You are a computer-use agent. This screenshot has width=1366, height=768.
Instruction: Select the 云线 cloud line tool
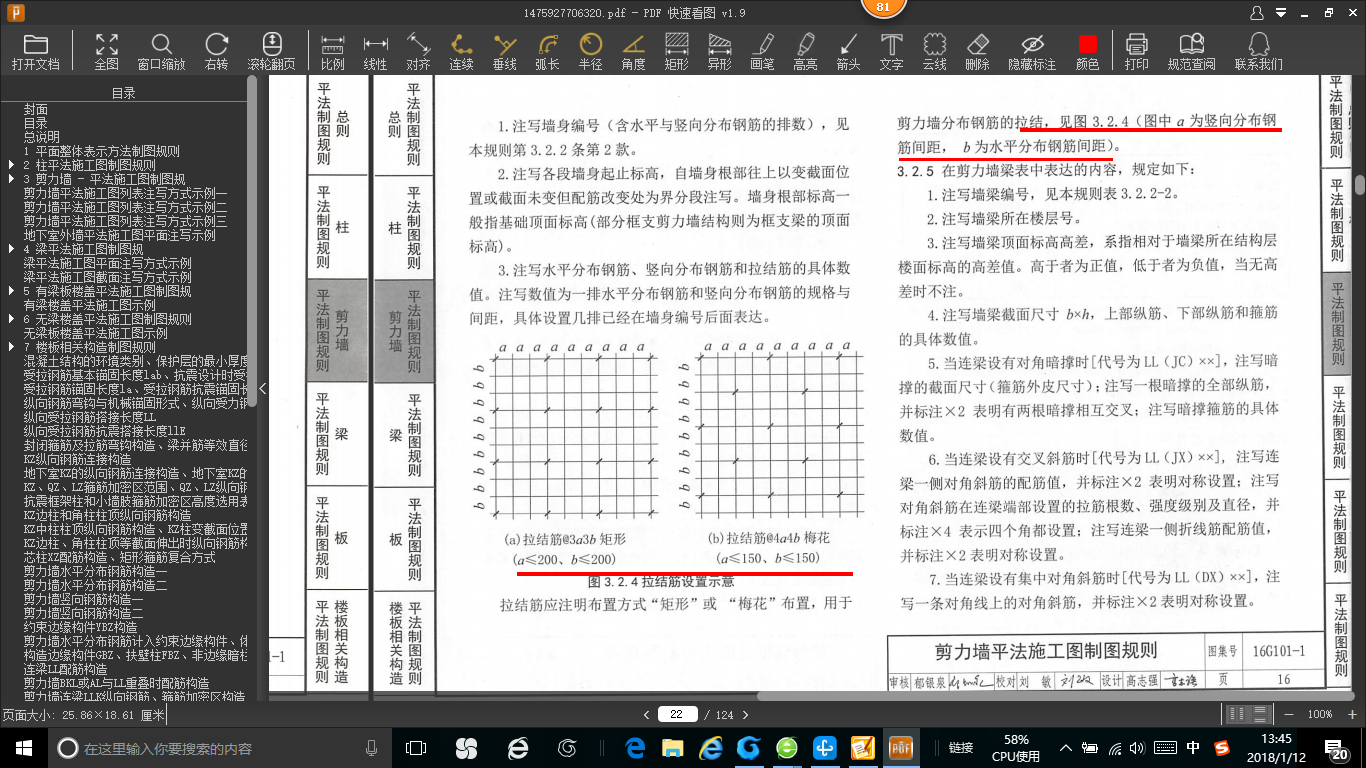click(934, 51)
